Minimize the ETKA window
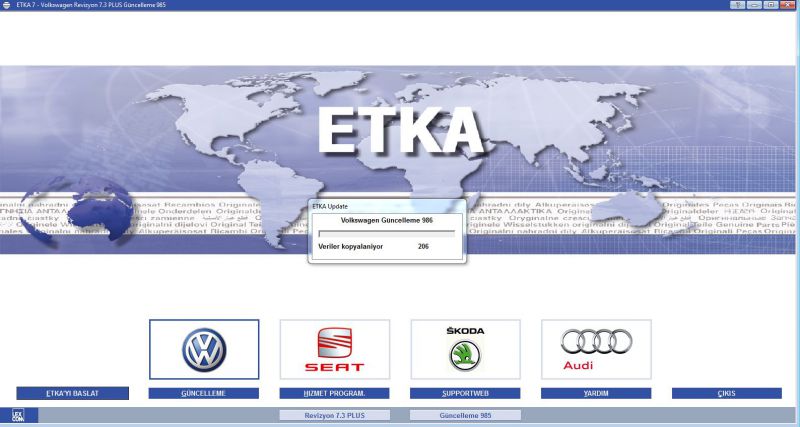 tap(755, 5)
